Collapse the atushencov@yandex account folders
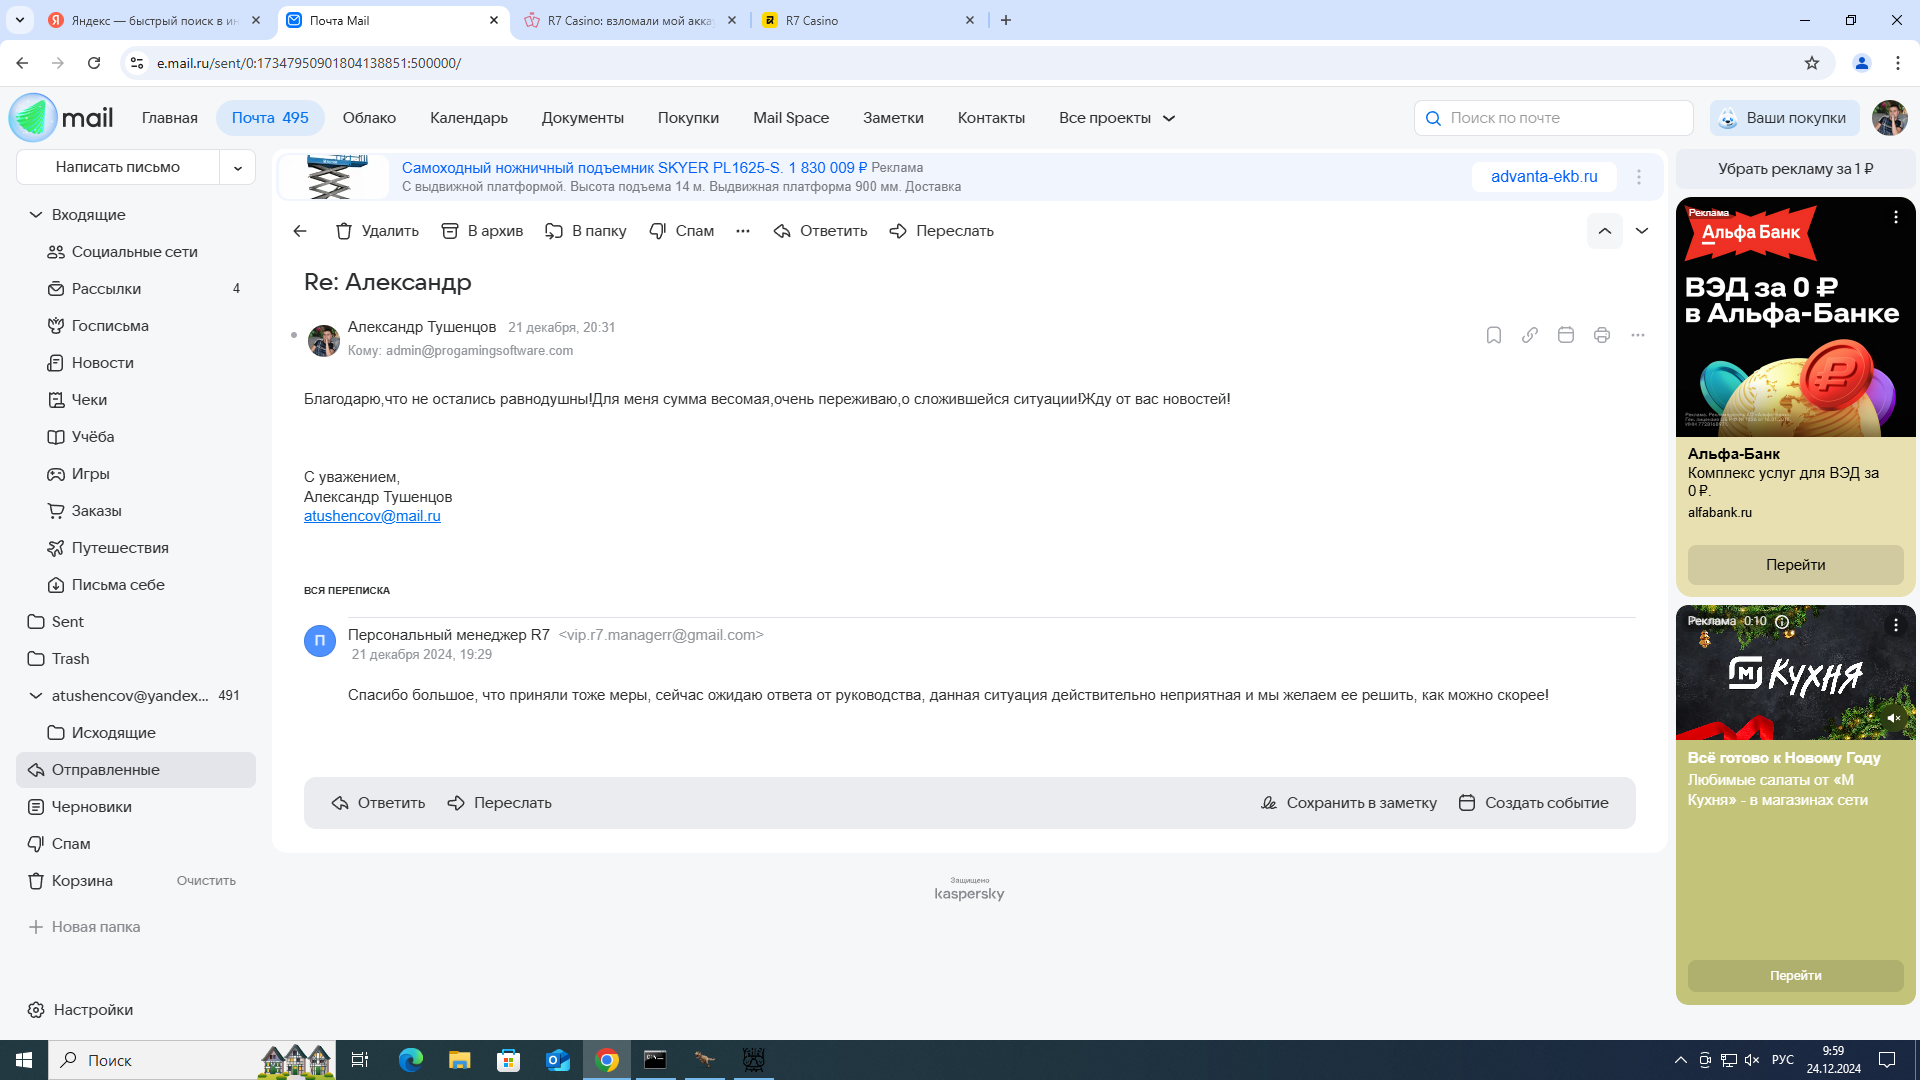This screenshot has height=1080, width=1920. (x=36, y=696)
